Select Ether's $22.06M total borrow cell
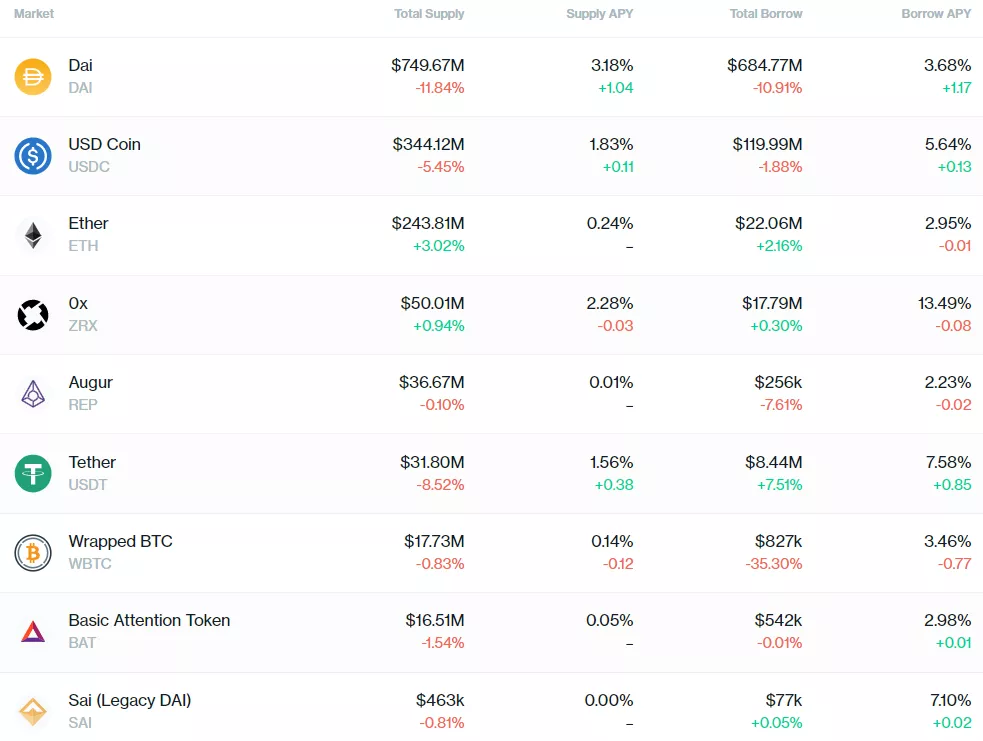This screenshot has height=741, width=983. (768, 224)
